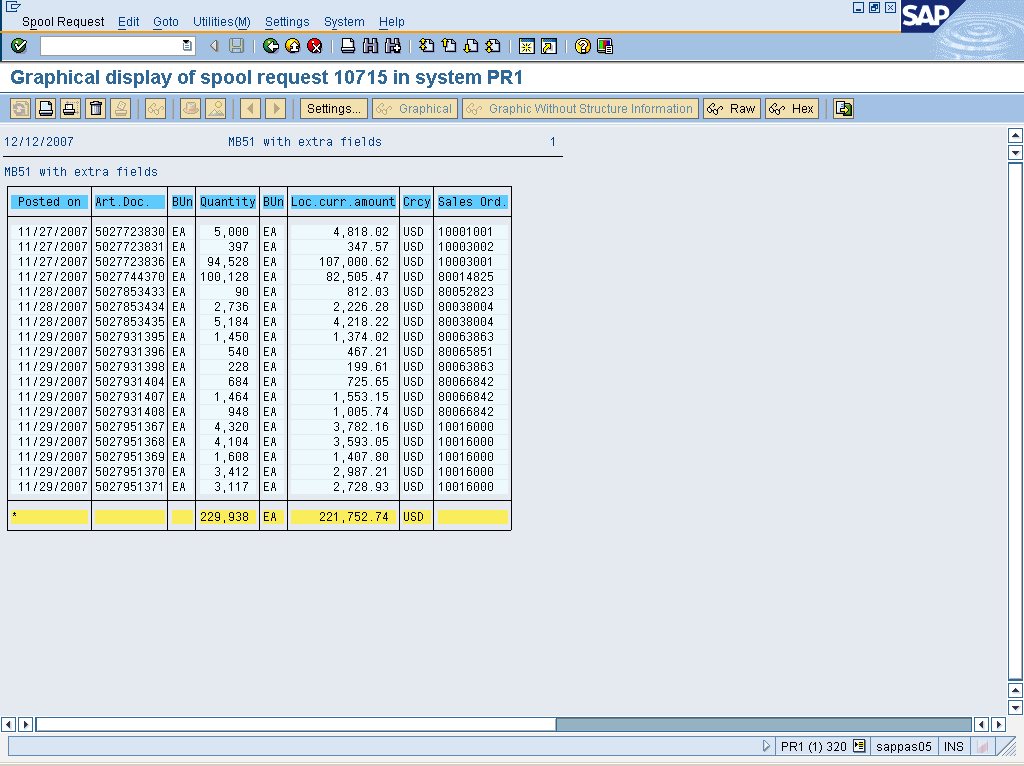Click the picture icon in application toolbar

tap(216, 108)
